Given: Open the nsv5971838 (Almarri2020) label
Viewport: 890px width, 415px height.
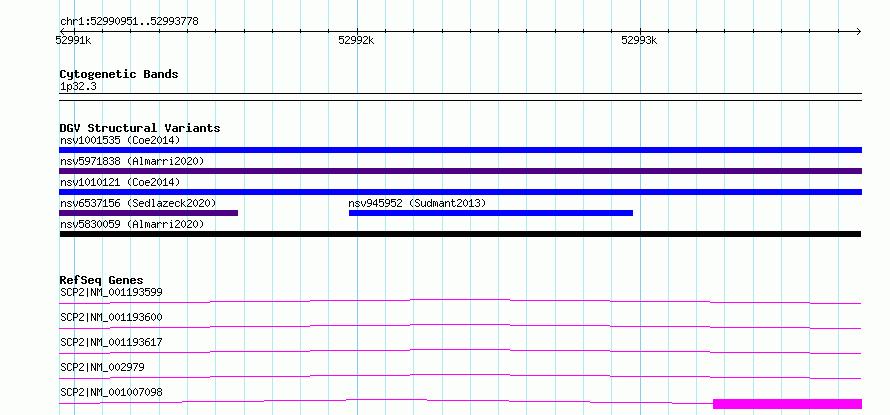Looking at the screenshot, I should click(132, 161).
